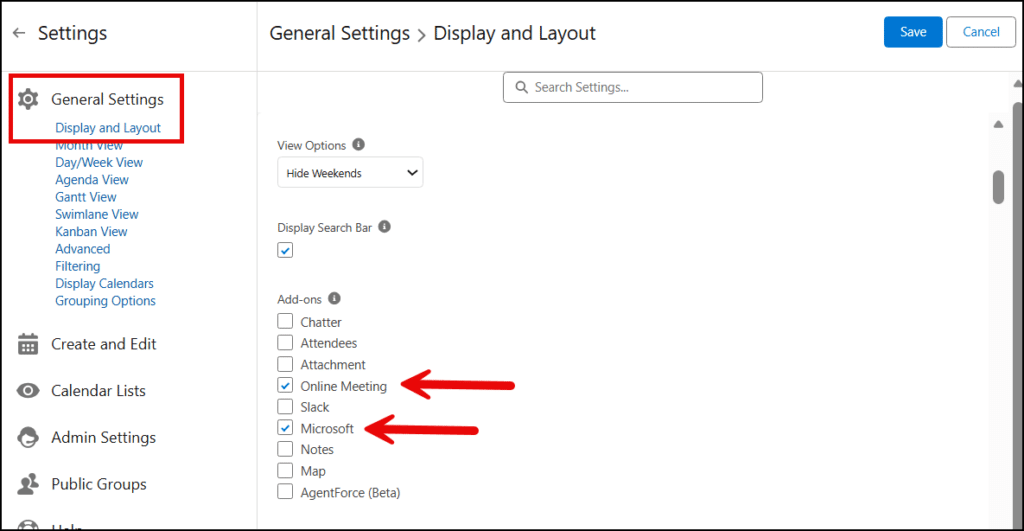Click info icon next to Add-ons
Viewport: 1024px width, 531px height.
[334, 298]
